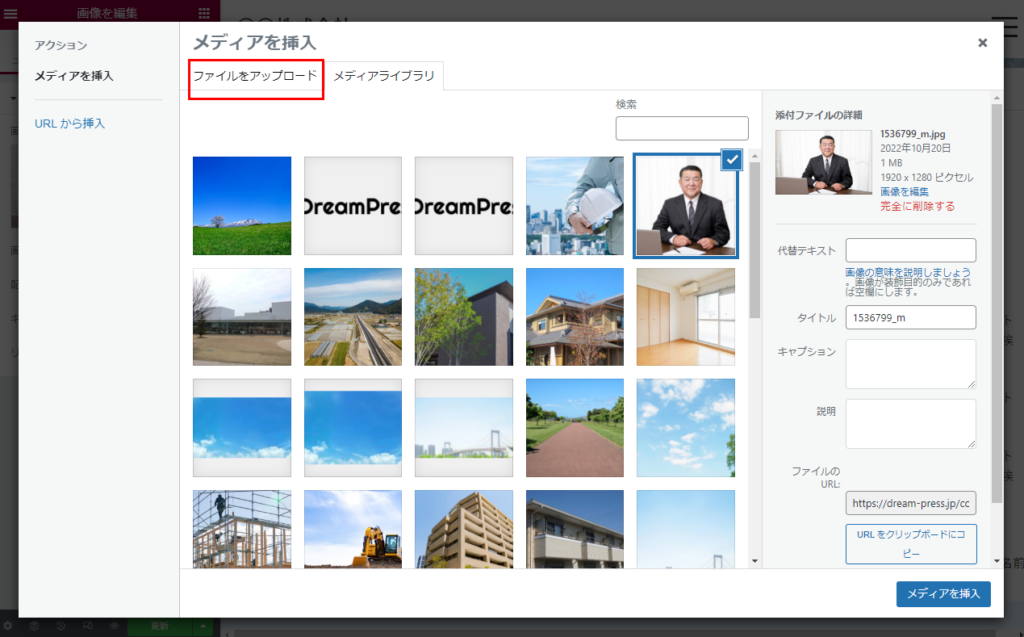Click the thumbnail grid scrollbar down arrow
The image size is (1024, 637).
click(x=754, y=561)
